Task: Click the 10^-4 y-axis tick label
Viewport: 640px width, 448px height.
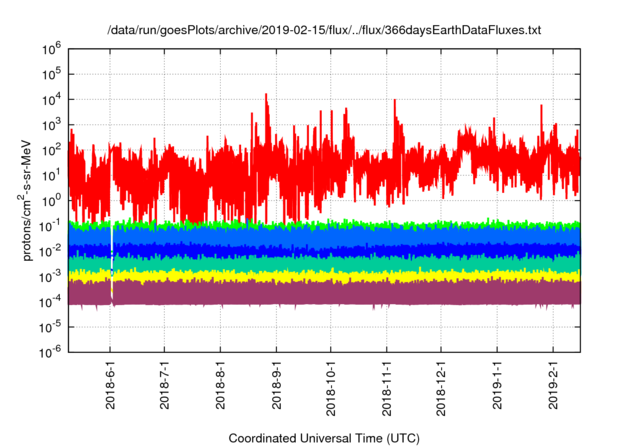Action: coord(50,302)
